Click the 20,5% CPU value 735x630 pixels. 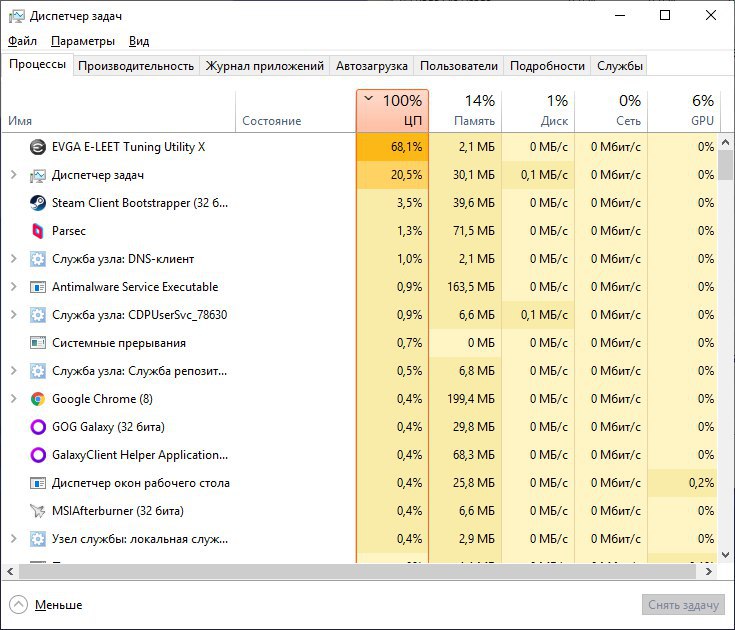[x=406, y=175]
